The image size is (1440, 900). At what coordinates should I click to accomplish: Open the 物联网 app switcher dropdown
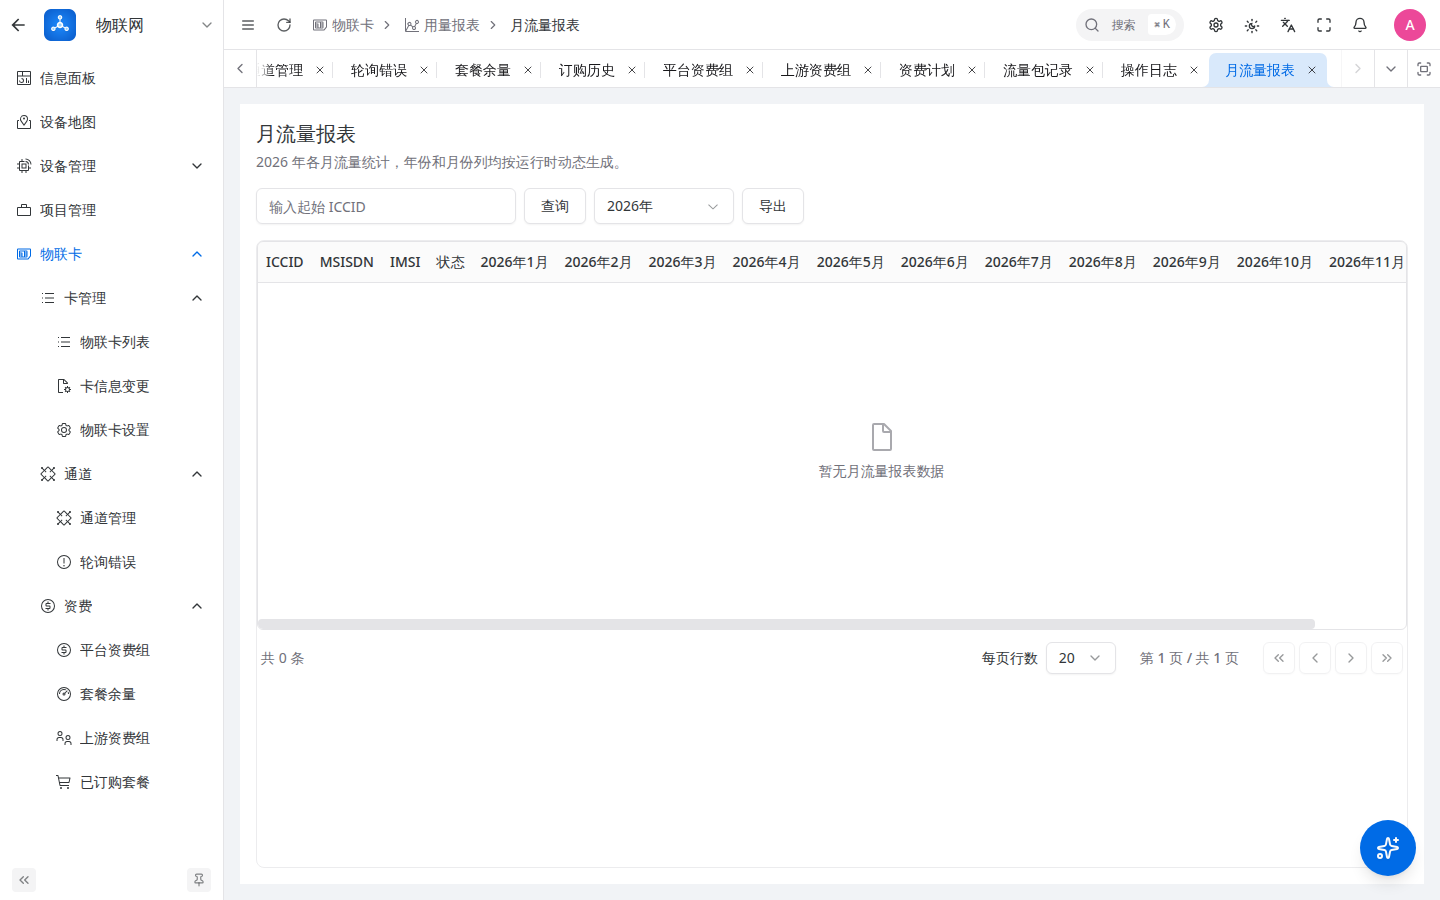click(x=207, y=25)
